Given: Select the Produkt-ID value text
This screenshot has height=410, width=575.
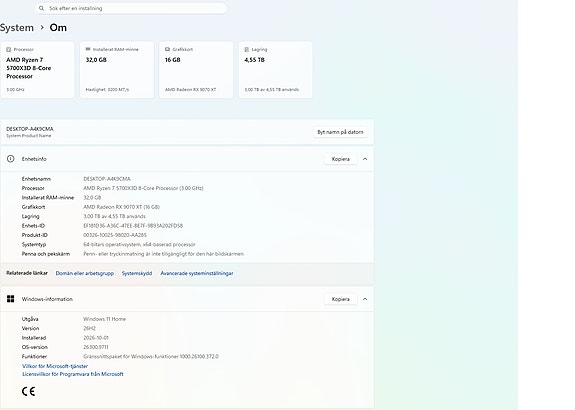Looking at the screenshot, I should coord(115,235).
